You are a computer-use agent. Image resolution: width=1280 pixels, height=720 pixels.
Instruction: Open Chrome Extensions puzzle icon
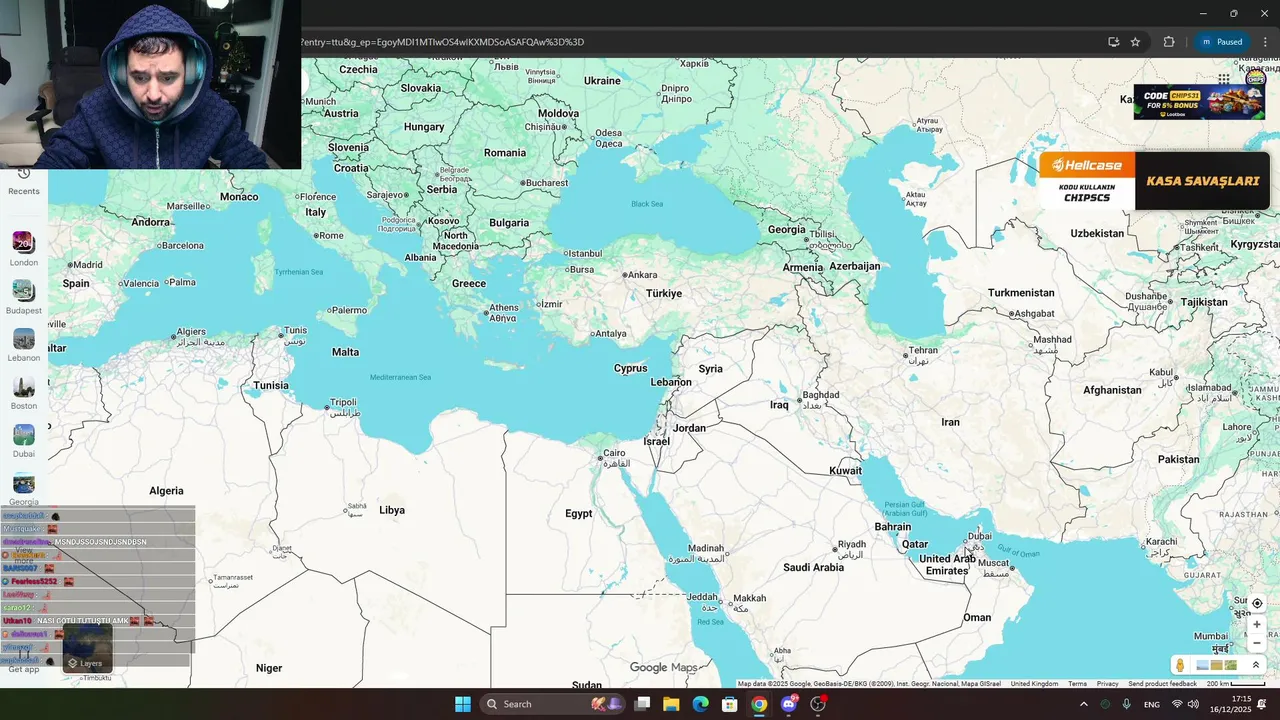(1169, 42)
